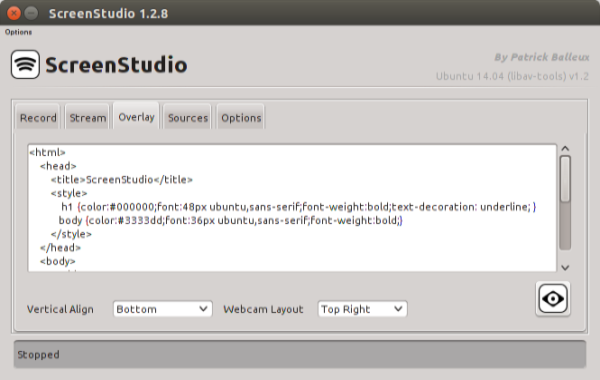Click the eye preview overlay button
The image size is (600, 380).
coord(553,298)
